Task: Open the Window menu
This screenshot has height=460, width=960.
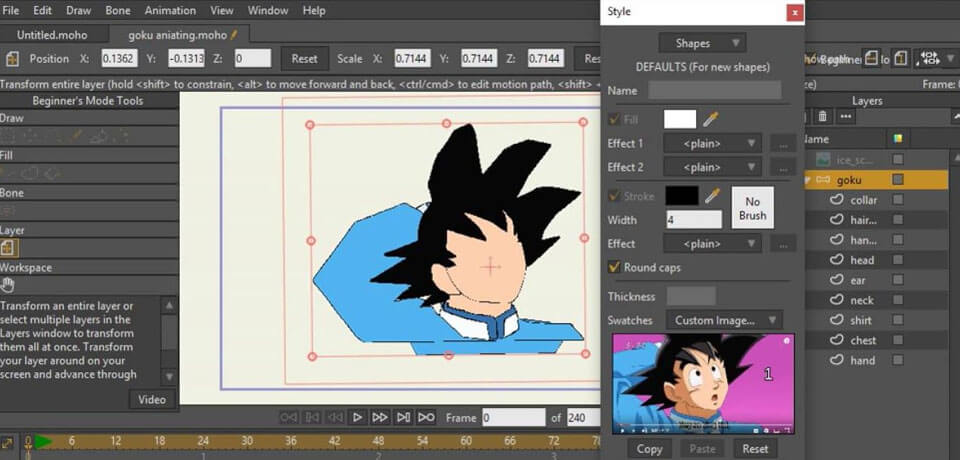Action: (268, 10)
